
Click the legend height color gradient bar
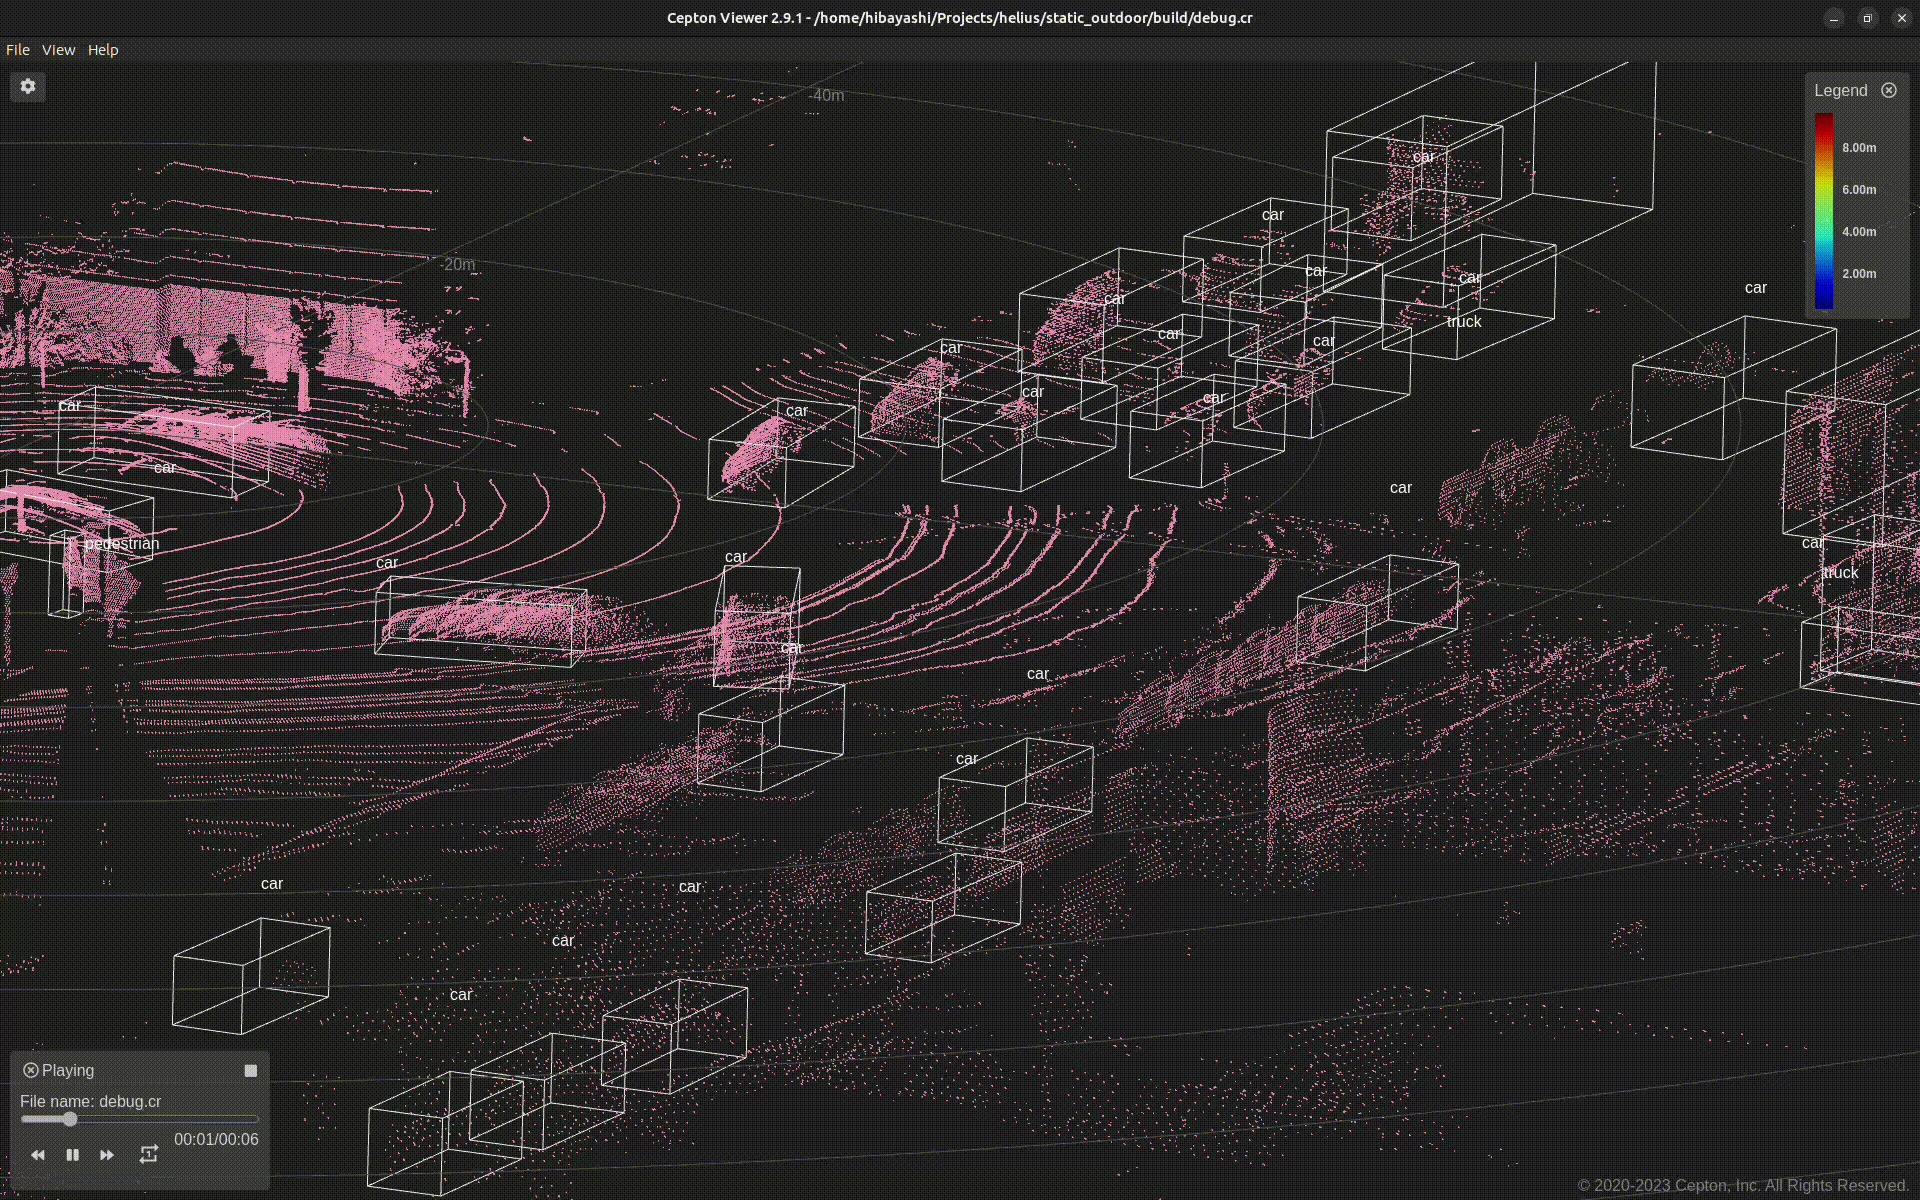1824,210
